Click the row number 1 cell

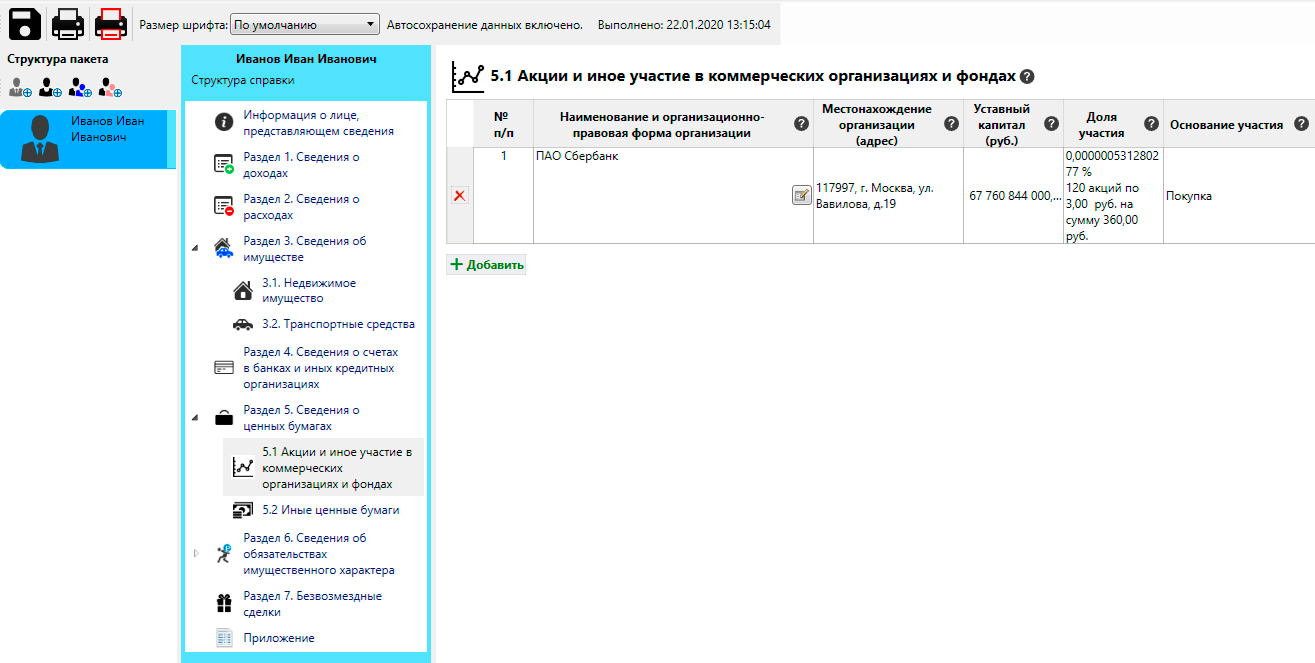(504, 196)
